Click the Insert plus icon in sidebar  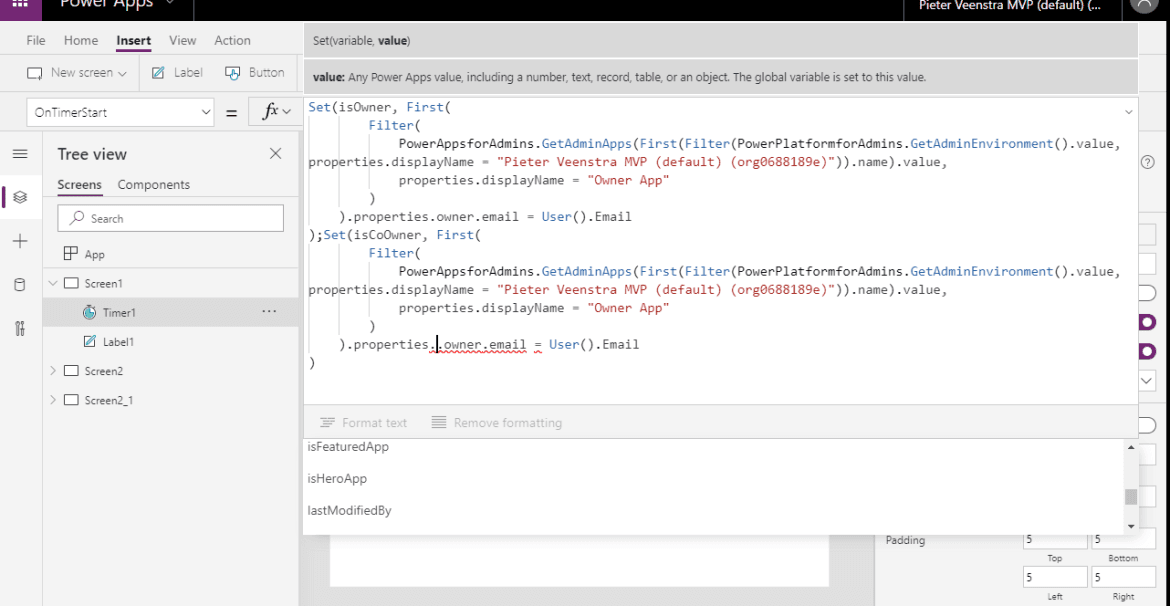point(20,241)
